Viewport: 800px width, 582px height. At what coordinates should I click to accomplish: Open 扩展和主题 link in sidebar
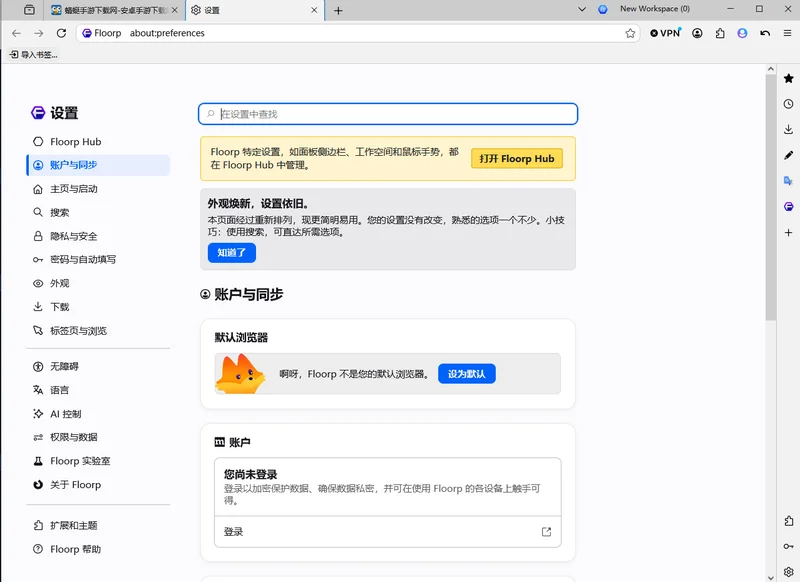tap(98, 525)
